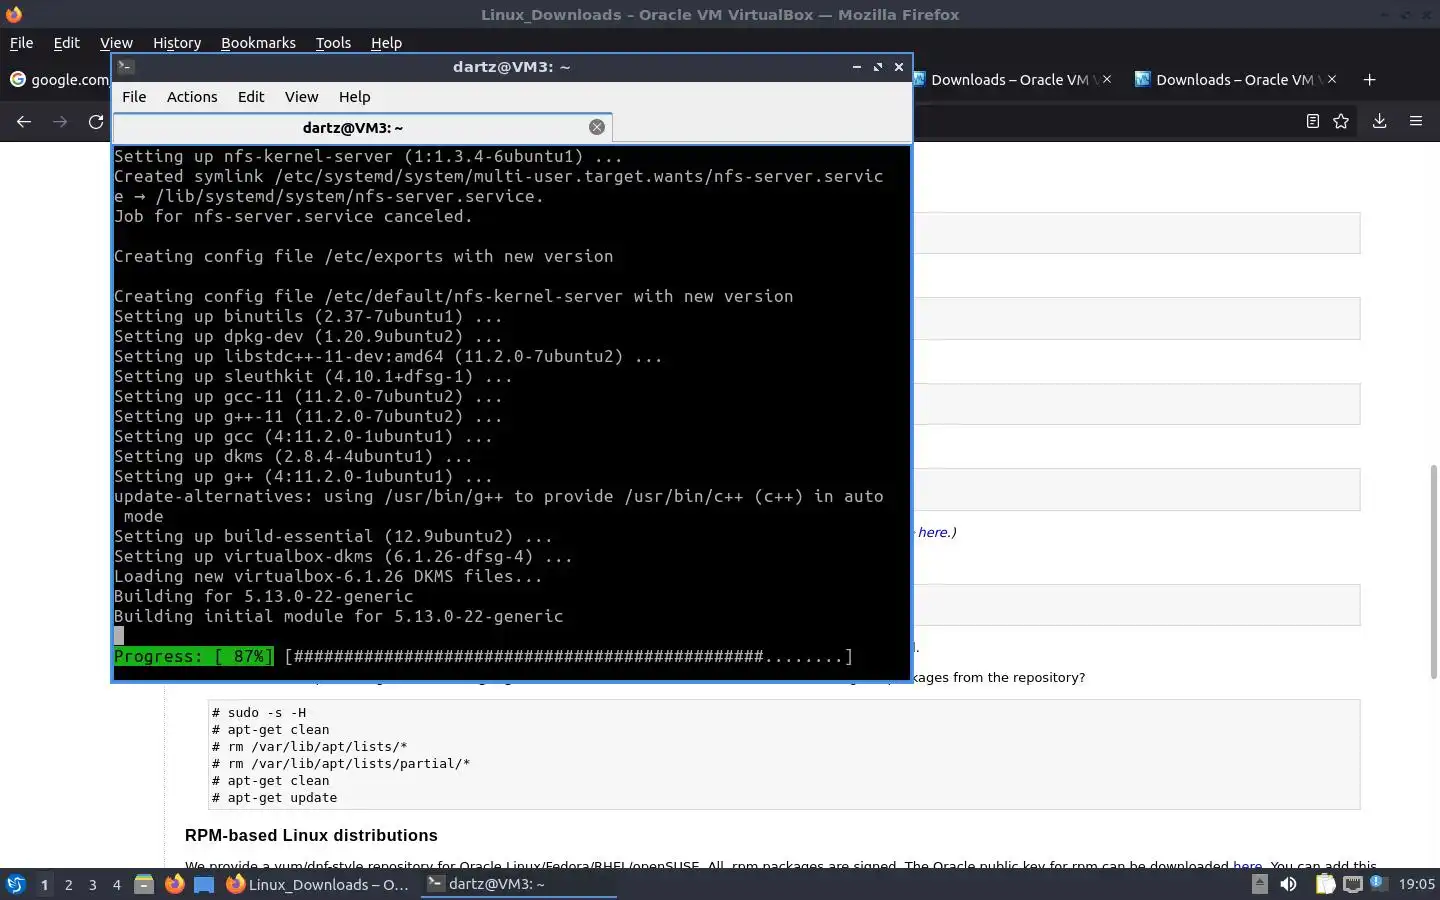
Task: Open the clipboard manager tray icon
Action: [1325, 884]
